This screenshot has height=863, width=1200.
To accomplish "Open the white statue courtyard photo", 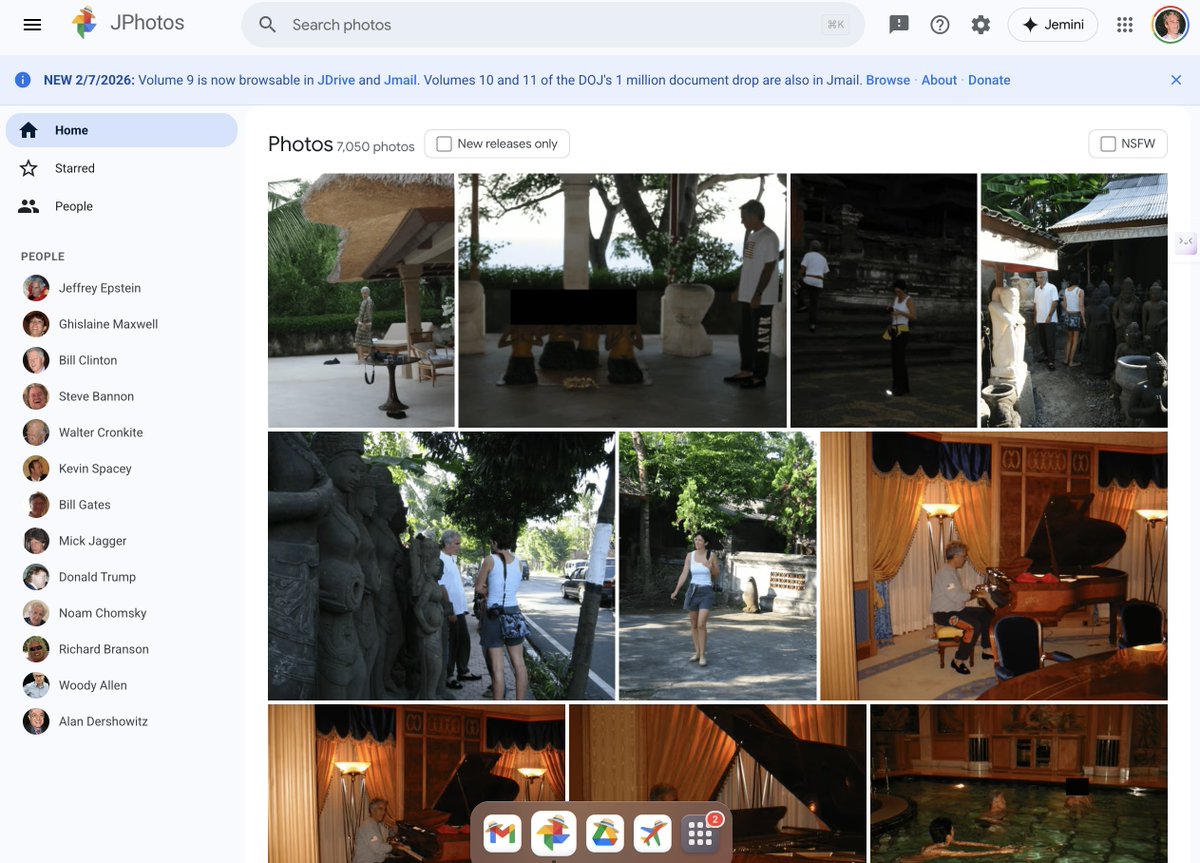I will pyautogui.click(x=1074, y=300).
